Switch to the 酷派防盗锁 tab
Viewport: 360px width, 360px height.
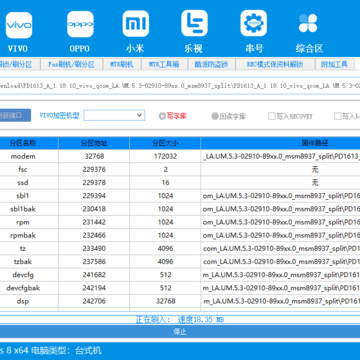pyautogui.click(x=211, y=64)
